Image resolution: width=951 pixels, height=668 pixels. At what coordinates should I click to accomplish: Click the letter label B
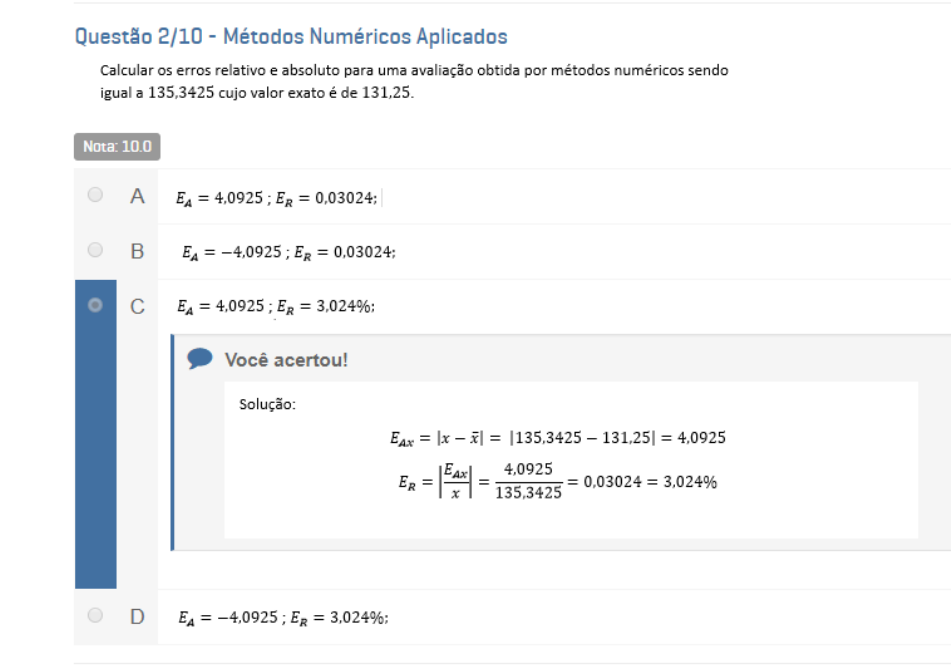pyautogui.click(x=137, y=251)
